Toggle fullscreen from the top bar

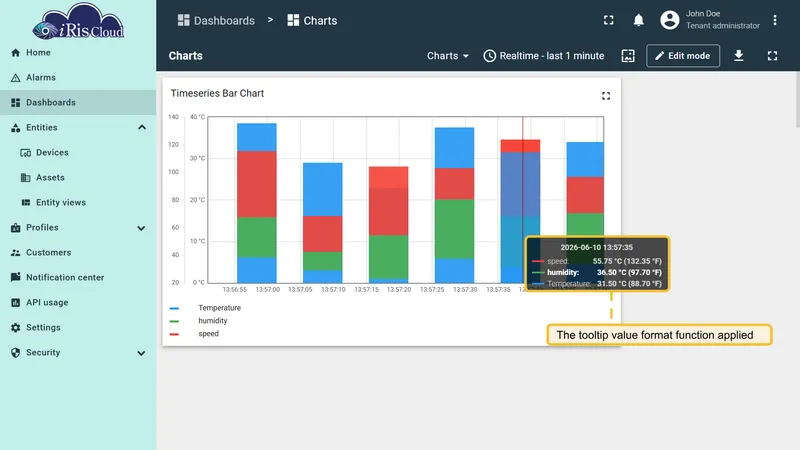pyautogui.click(x=609, y=20)
